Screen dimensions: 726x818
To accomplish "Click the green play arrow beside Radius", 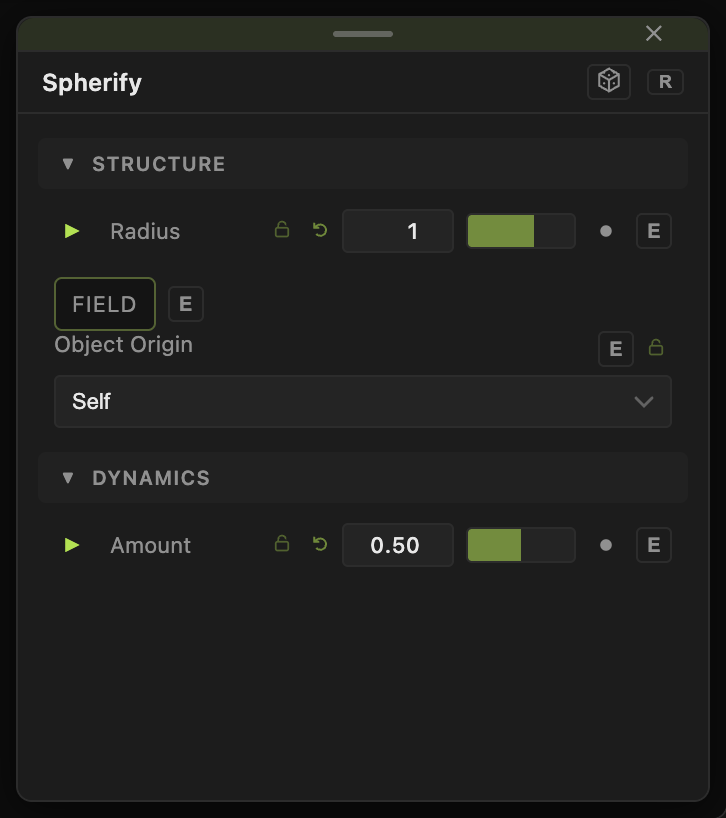I will coord(72,231).
